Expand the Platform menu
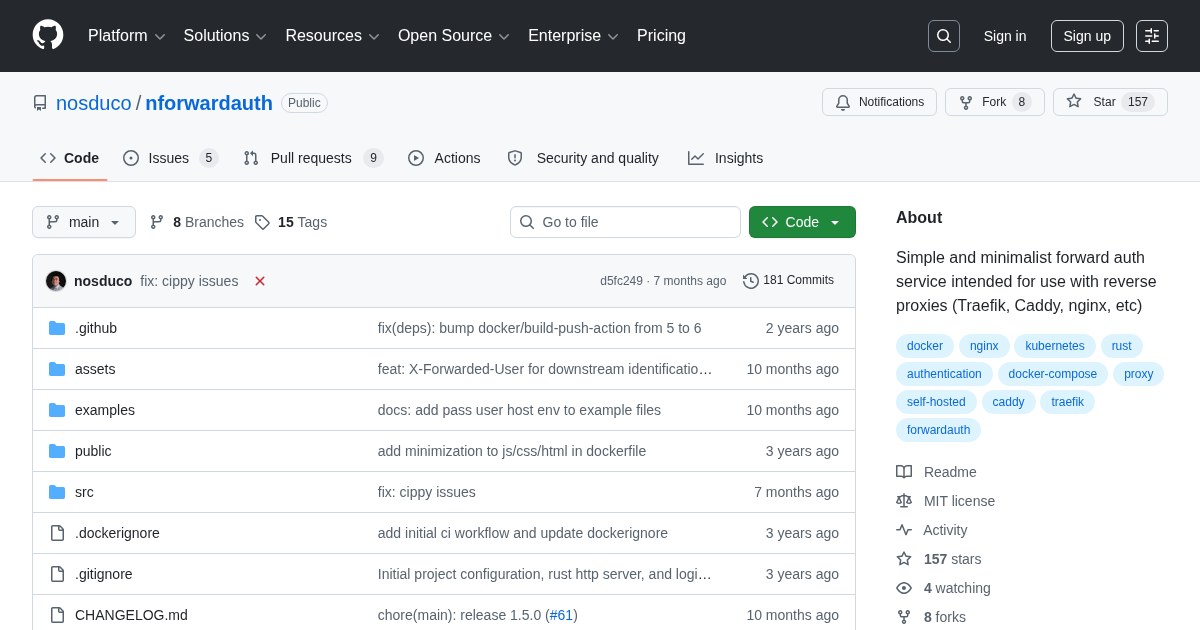 click(x=127, y=36)
